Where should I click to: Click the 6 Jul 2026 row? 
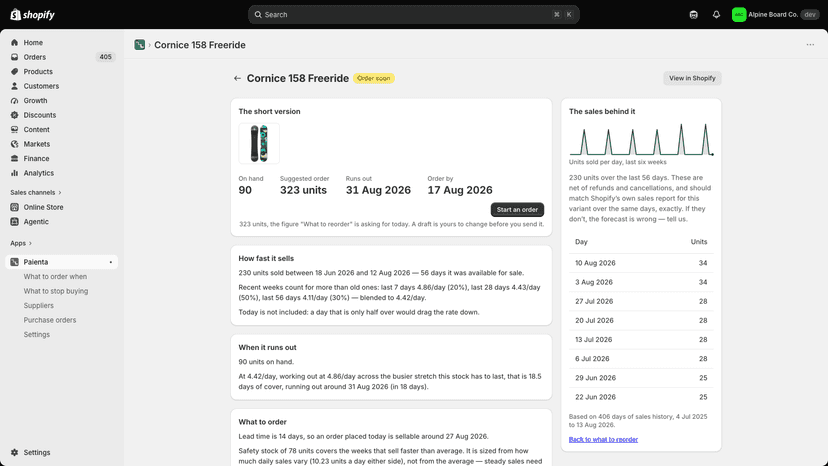641,359
